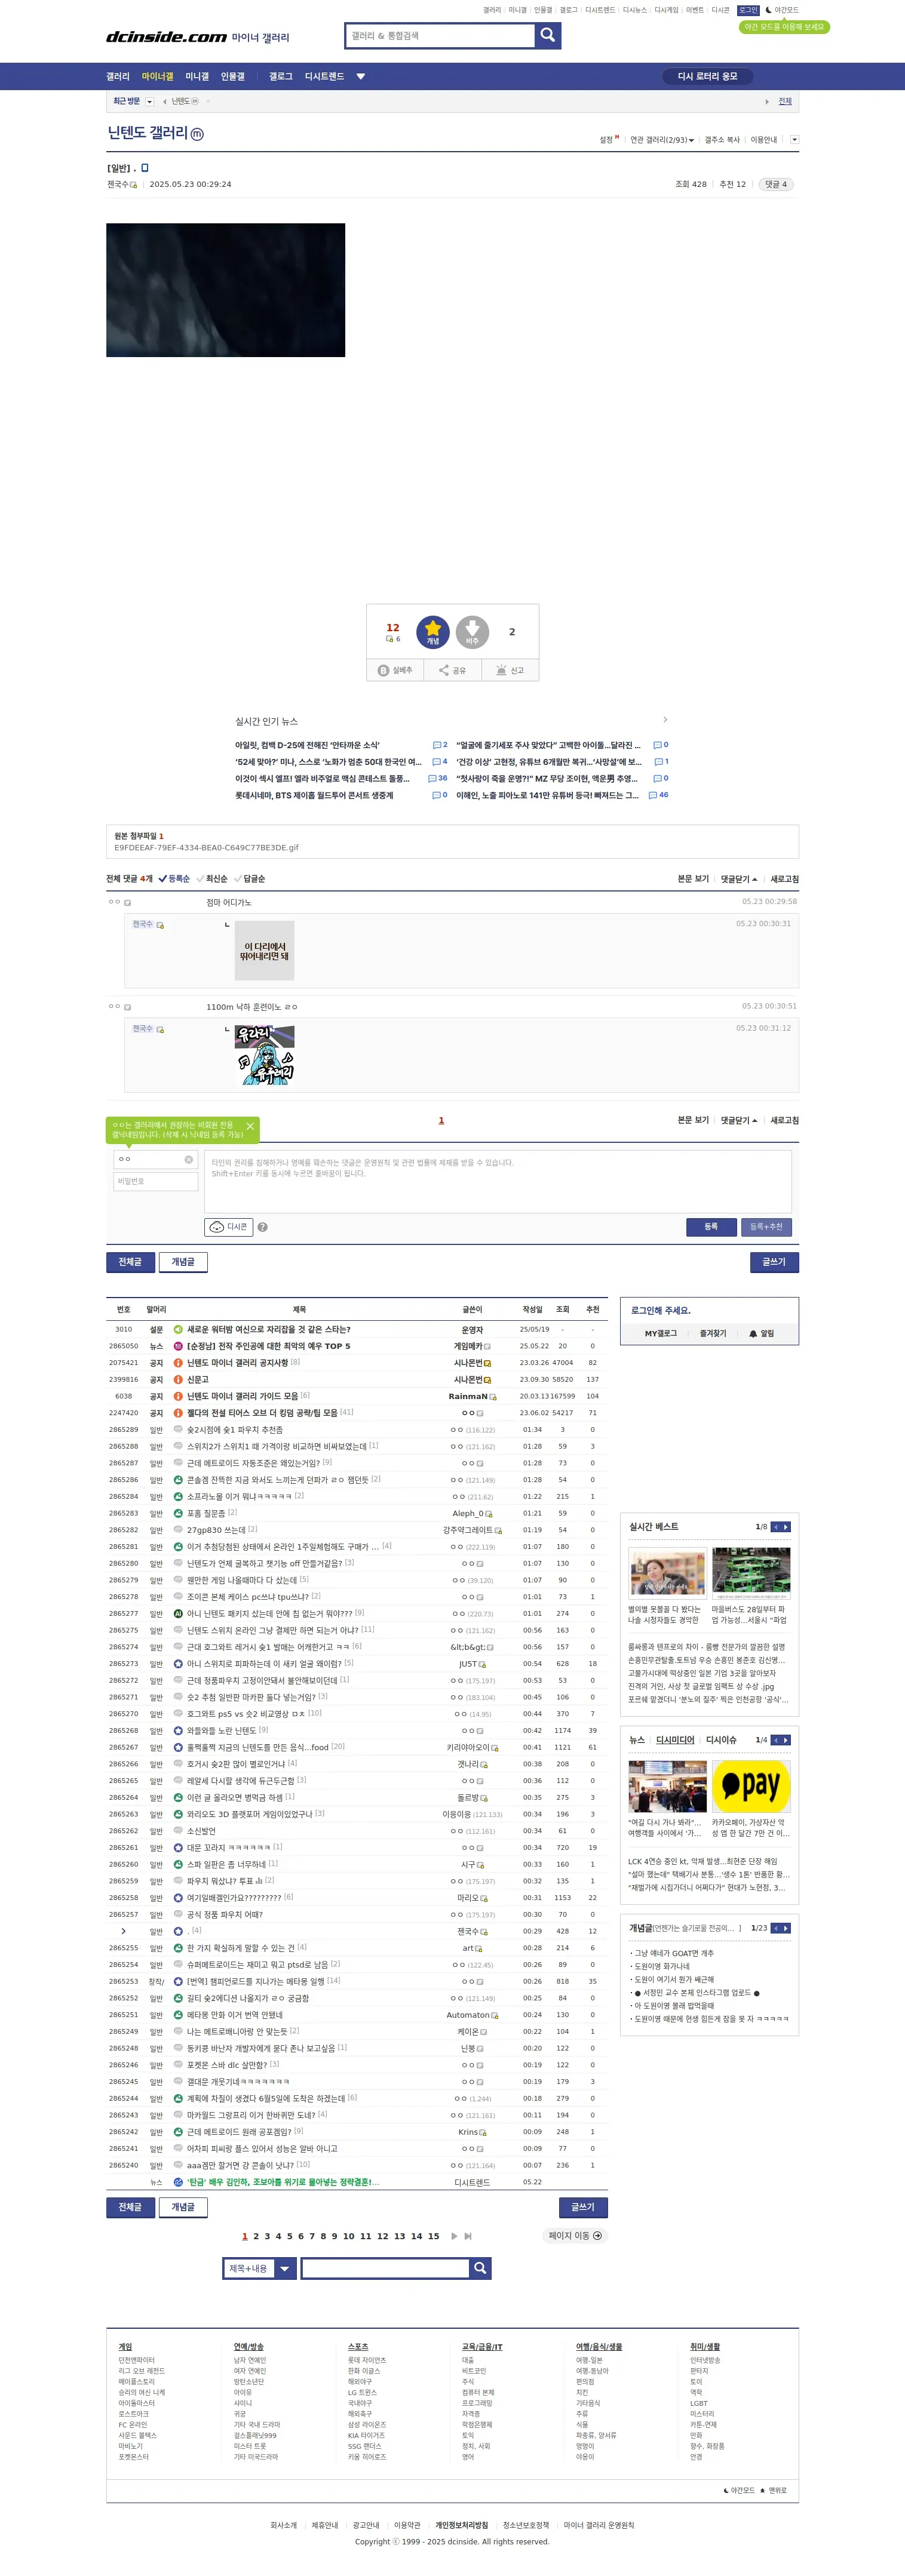The height and width of the screenshot is (2576, 905).
Task: Click the 전국수 user badge icon under title
Action: point(134,185)
